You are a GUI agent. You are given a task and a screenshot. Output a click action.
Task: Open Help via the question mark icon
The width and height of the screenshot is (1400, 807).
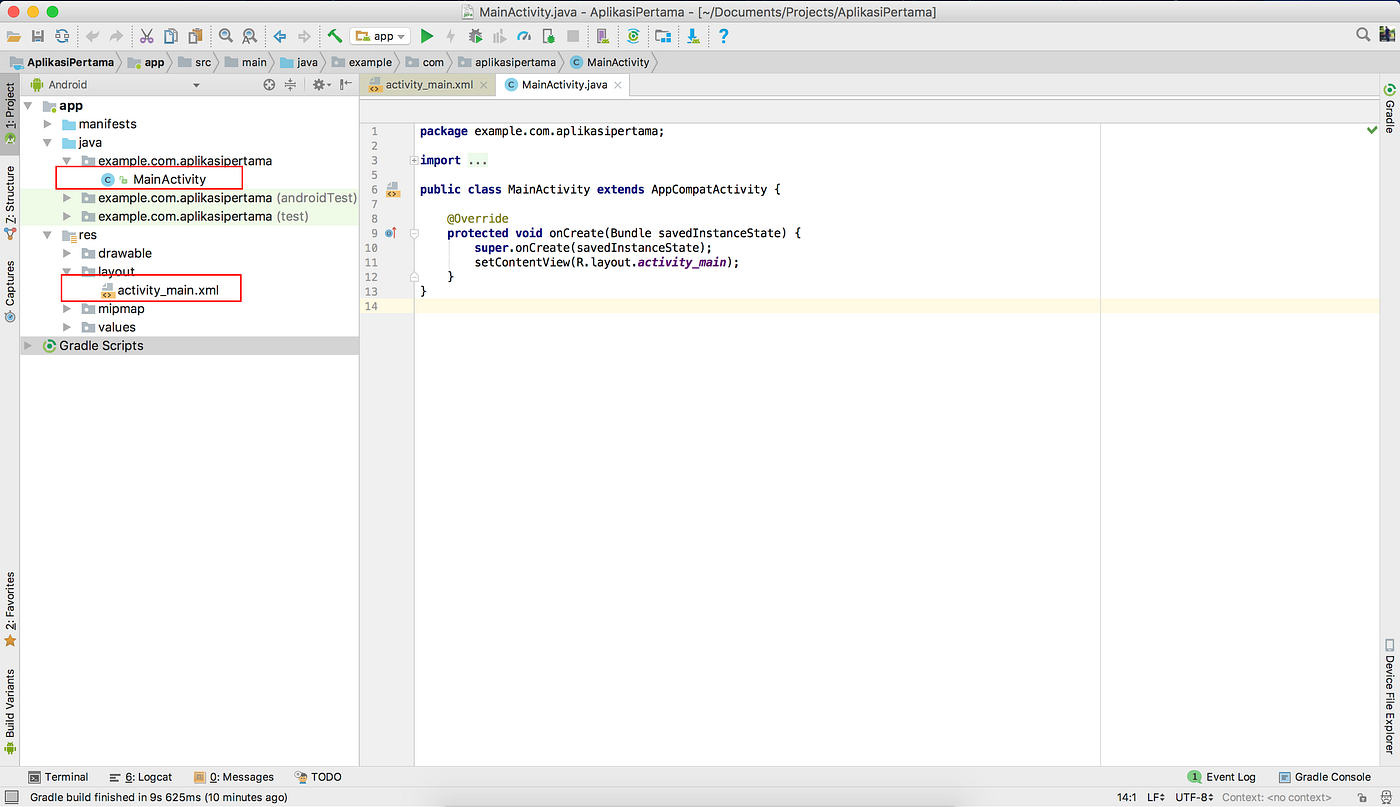(x=722, y=35)
